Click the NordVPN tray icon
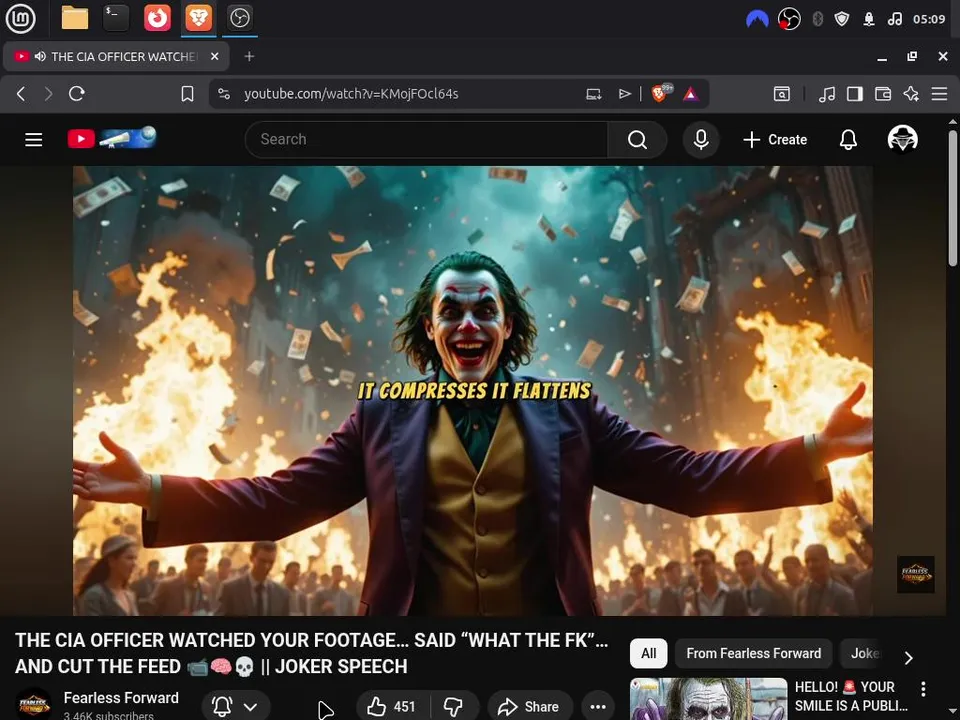960x720 pixels. (757, 19)
